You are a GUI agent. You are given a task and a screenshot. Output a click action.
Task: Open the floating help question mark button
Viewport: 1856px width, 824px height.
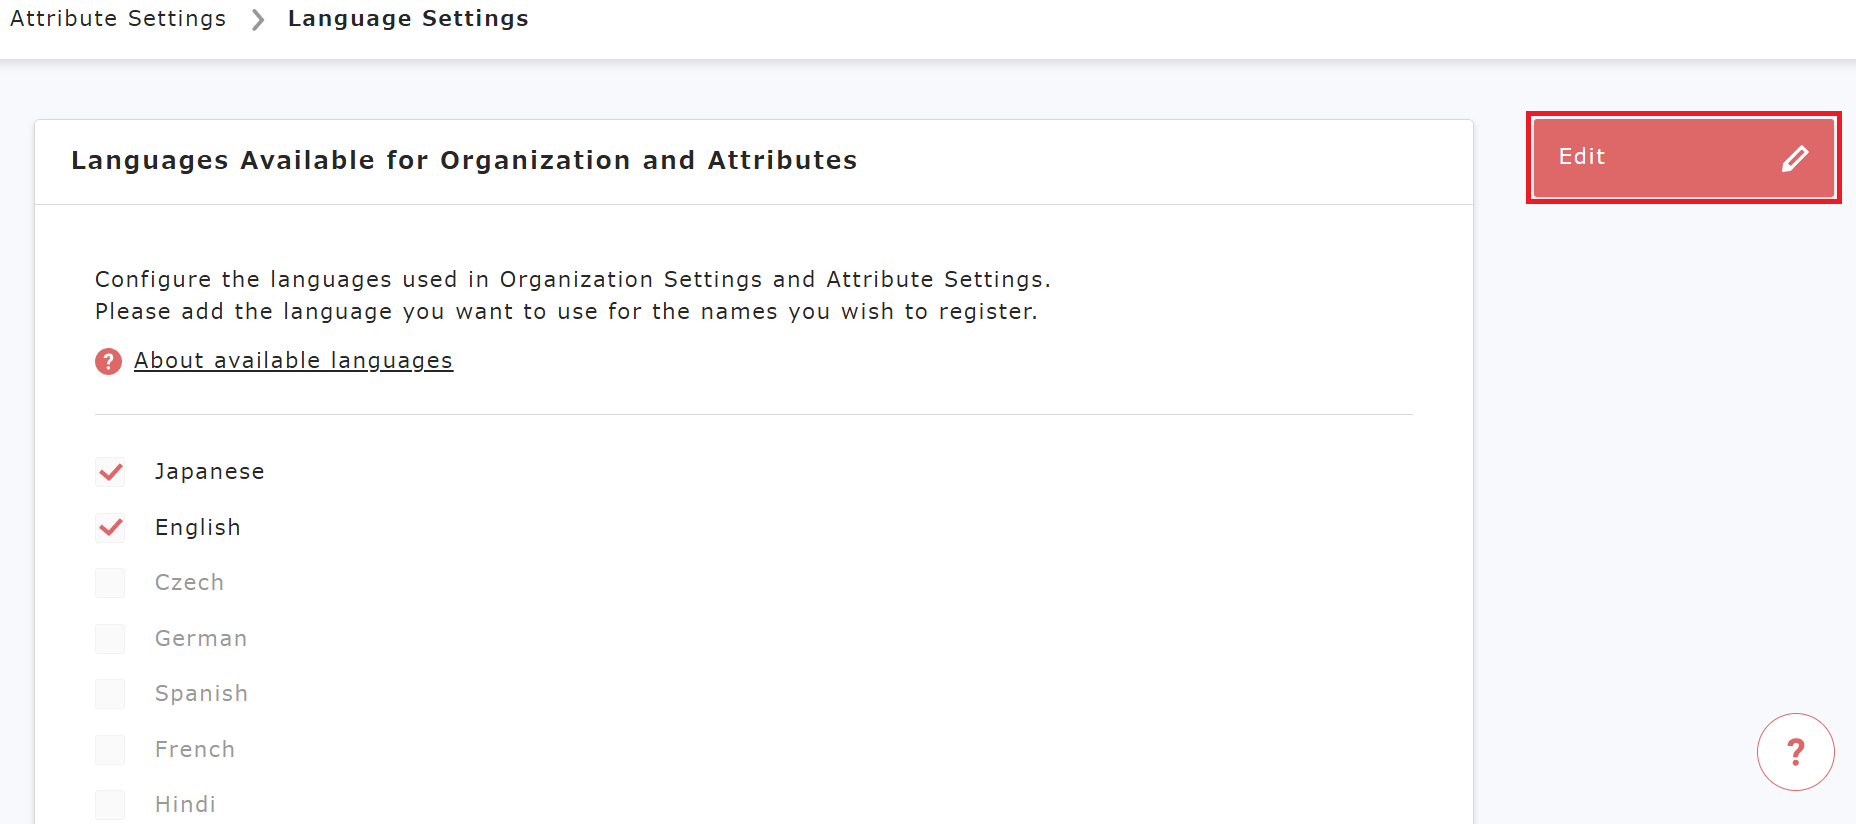click(x=1795, y=752)
